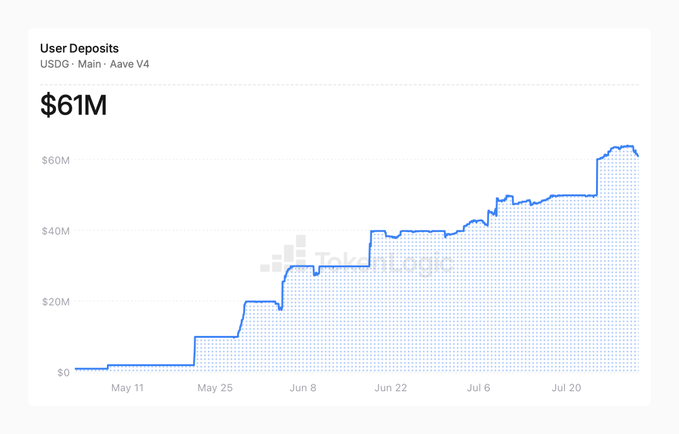
Task: Click the $40M y-axis label
Action: tap(55, 231)
